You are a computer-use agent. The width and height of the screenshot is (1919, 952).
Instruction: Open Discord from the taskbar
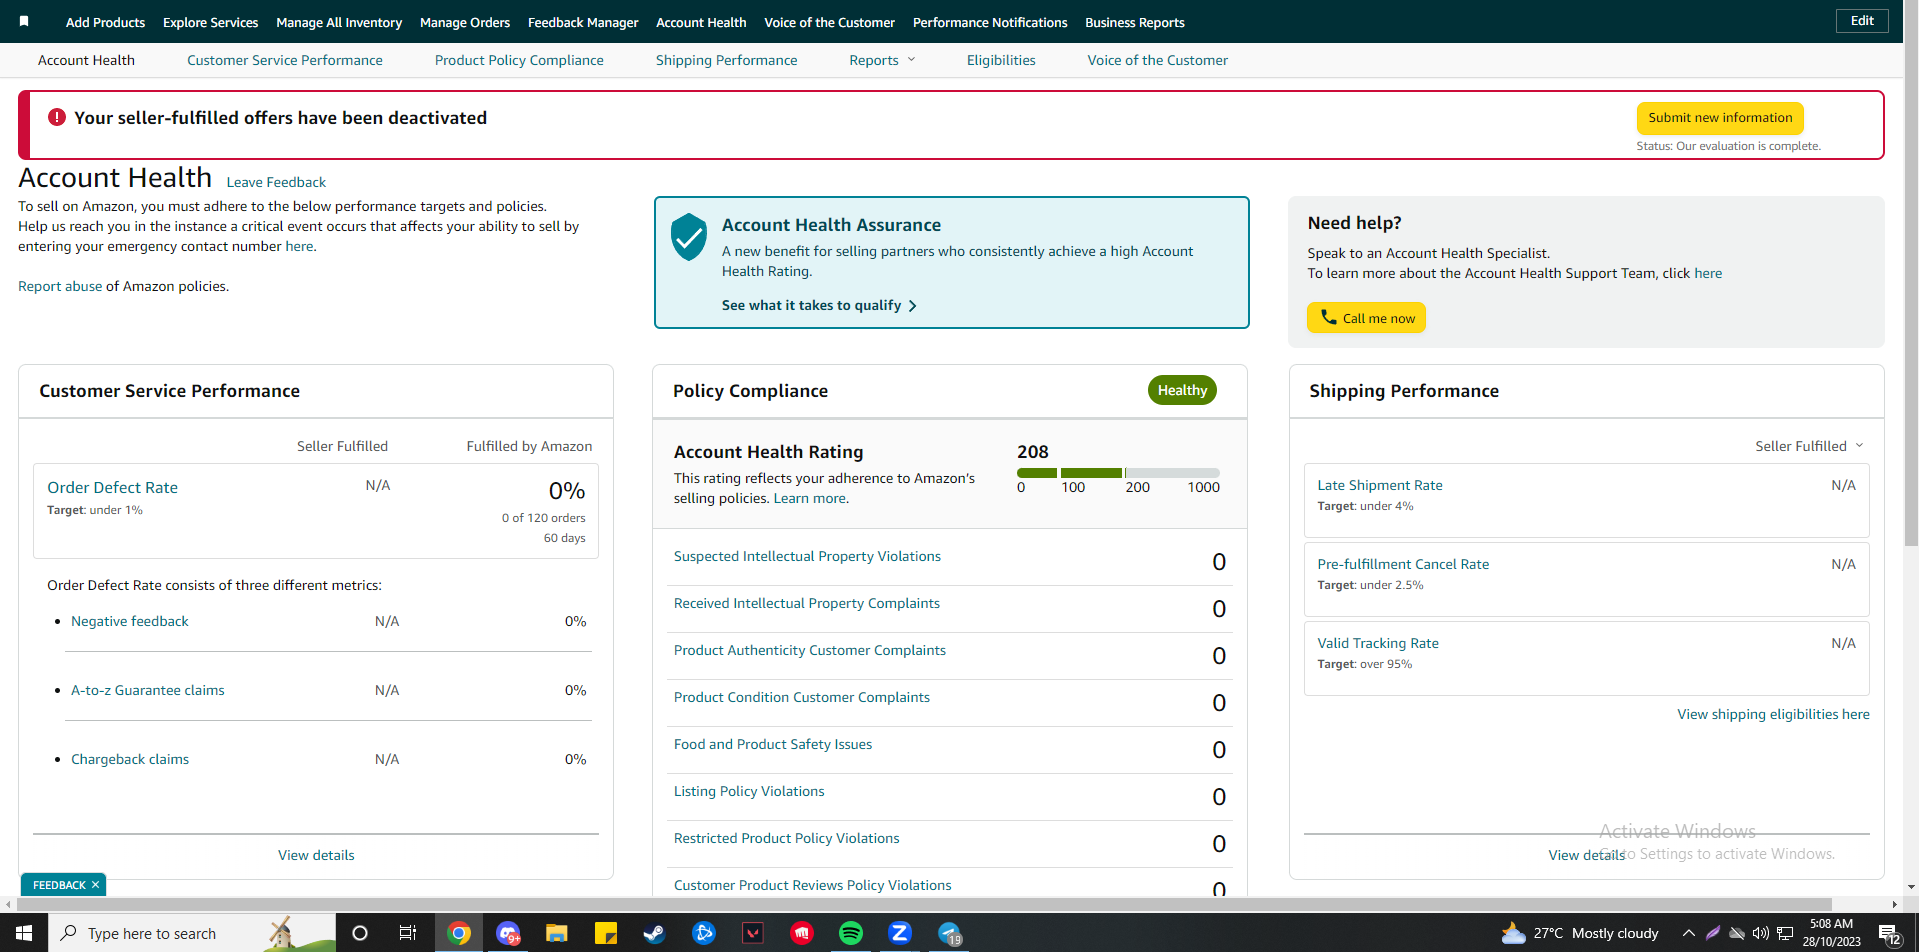[508, 933]
